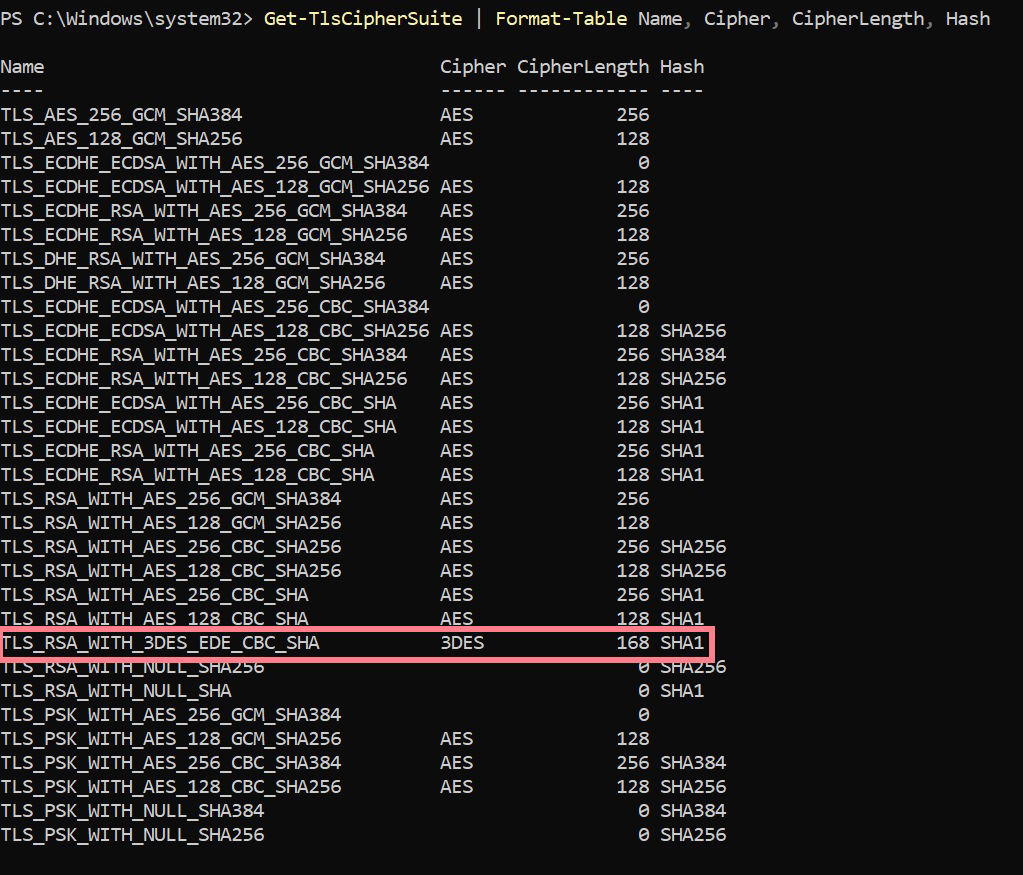Click the 168 cipher length value

[633, 643]
